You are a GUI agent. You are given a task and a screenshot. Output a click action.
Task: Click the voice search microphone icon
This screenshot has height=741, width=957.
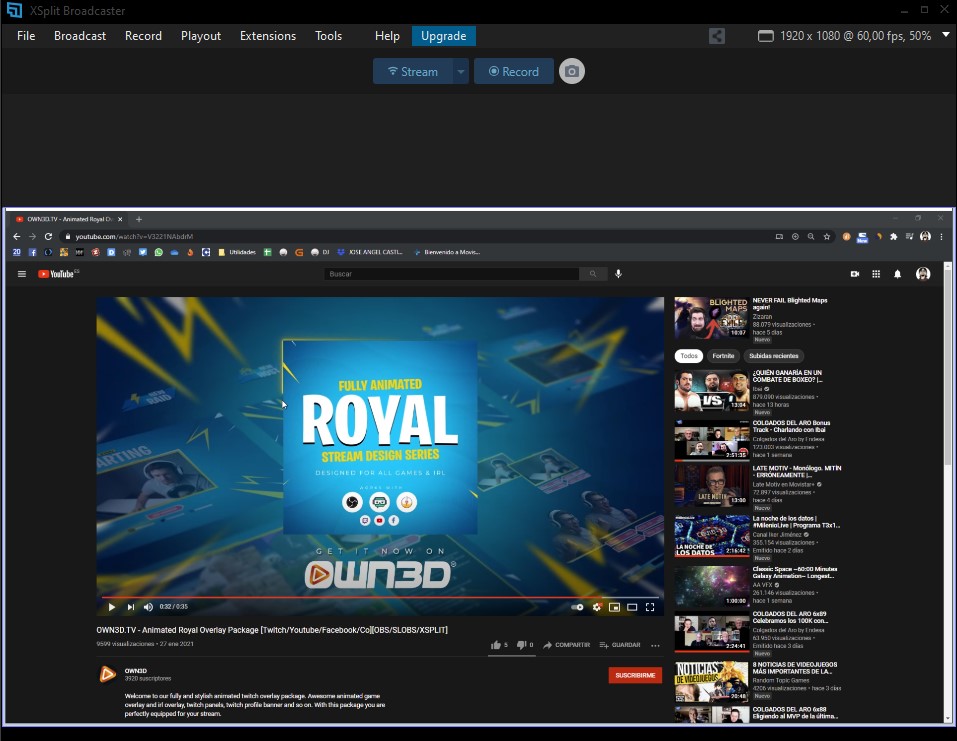tap(619, 274)
